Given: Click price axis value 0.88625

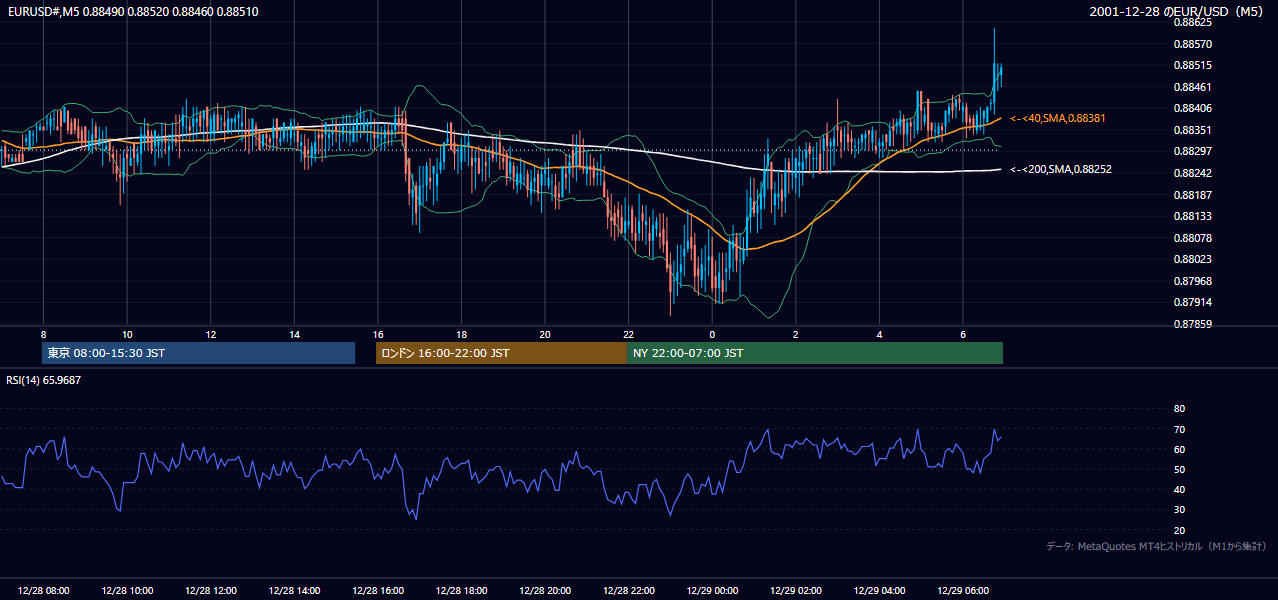Looking at the screenshot, I should (1192, 22).
